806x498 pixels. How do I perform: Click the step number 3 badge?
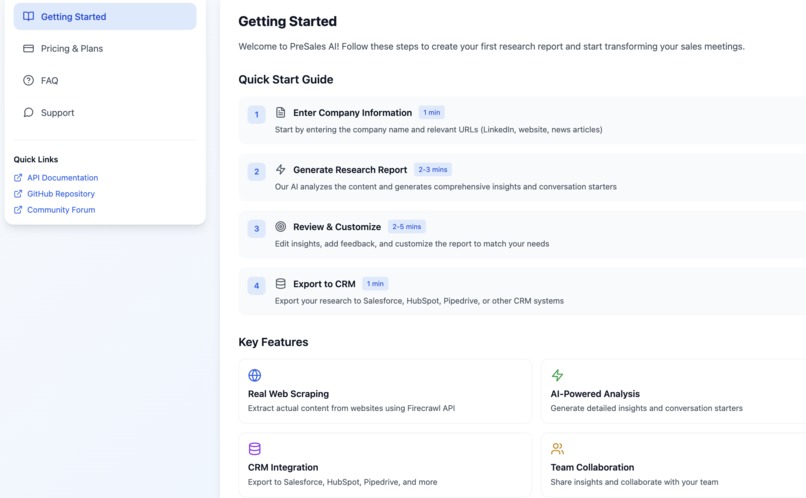click(257, 228)
